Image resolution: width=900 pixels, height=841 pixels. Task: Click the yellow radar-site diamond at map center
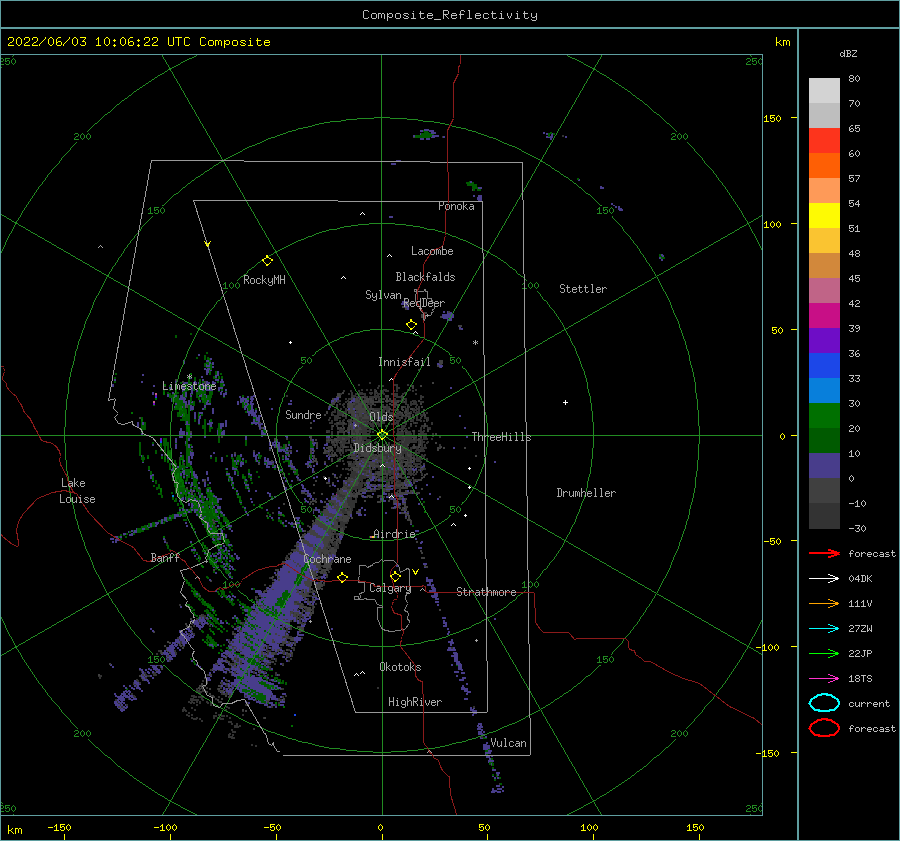(x=382, y=435)
